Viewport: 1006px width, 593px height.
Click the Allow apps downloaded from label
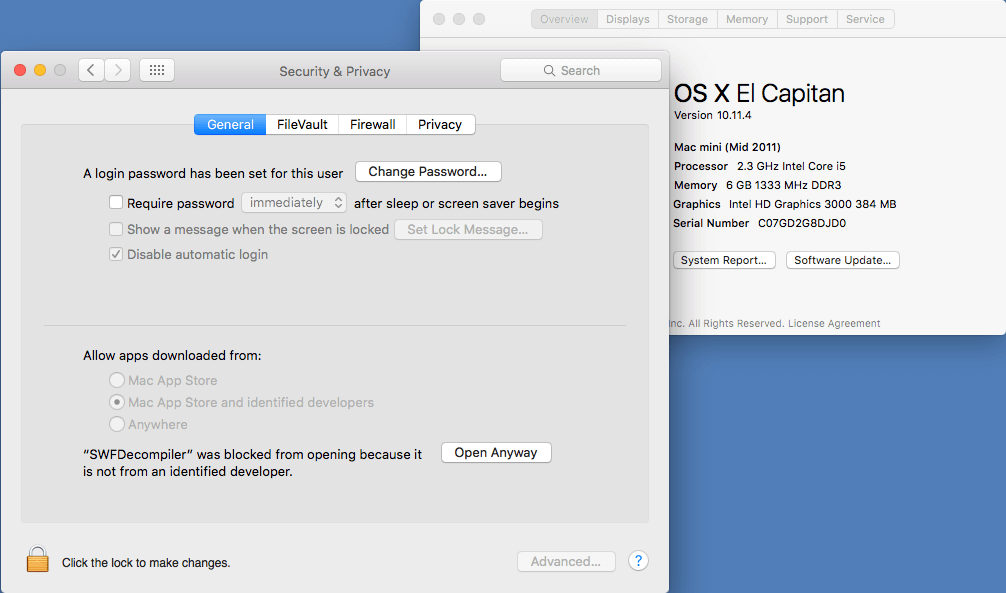point(172,356)
